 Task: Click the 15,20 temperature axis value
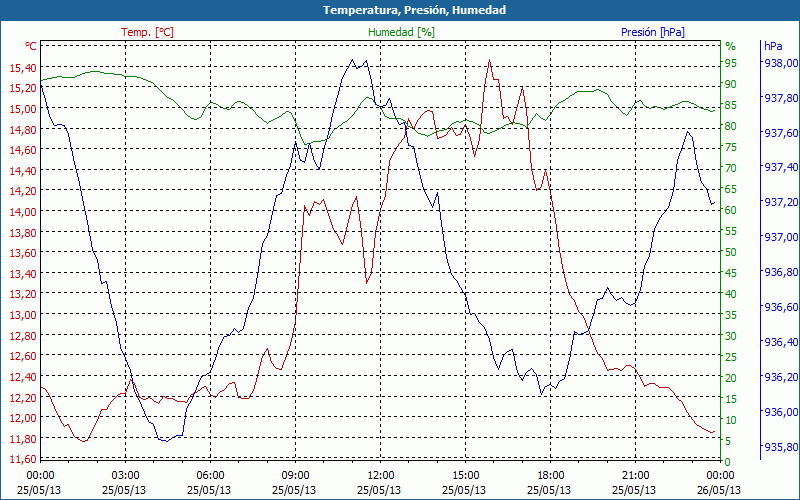(x=23, y=87)
